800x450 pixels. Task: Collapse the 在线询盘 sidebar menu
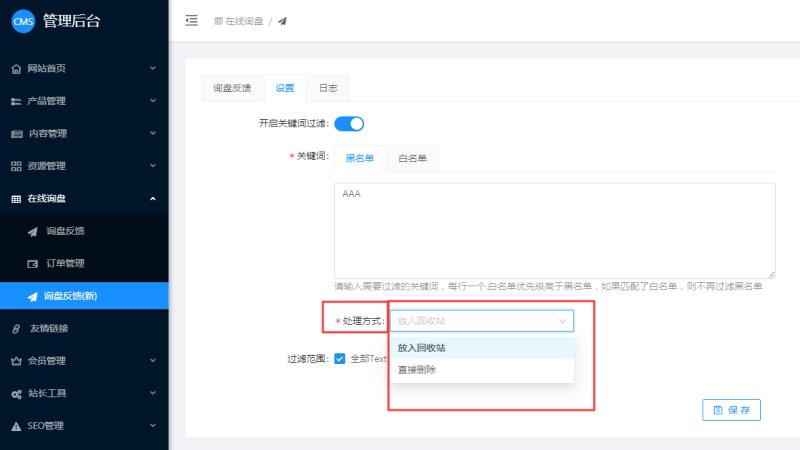click(x=84, y=199)
